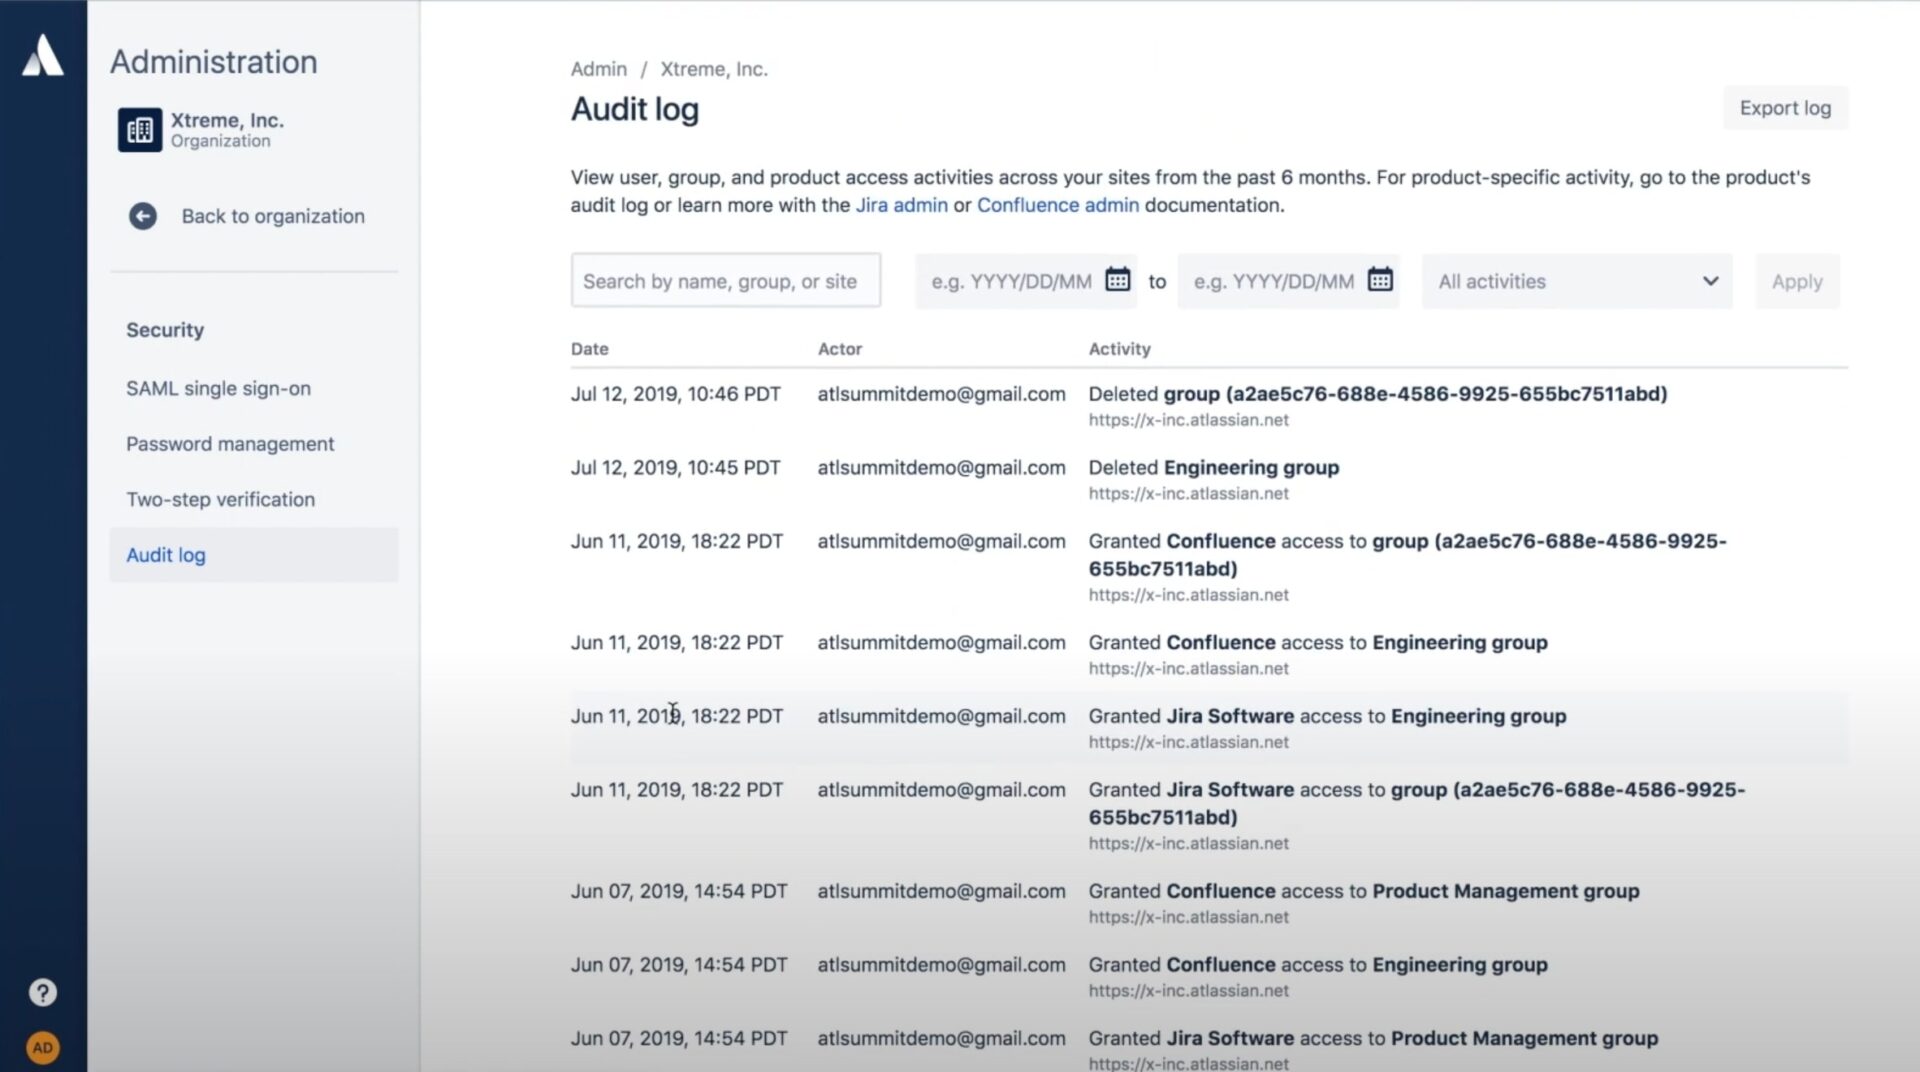Screen dimensions: 1920x1072
Task: Expand the All activities dropdown
Action: pos(1577,281)
